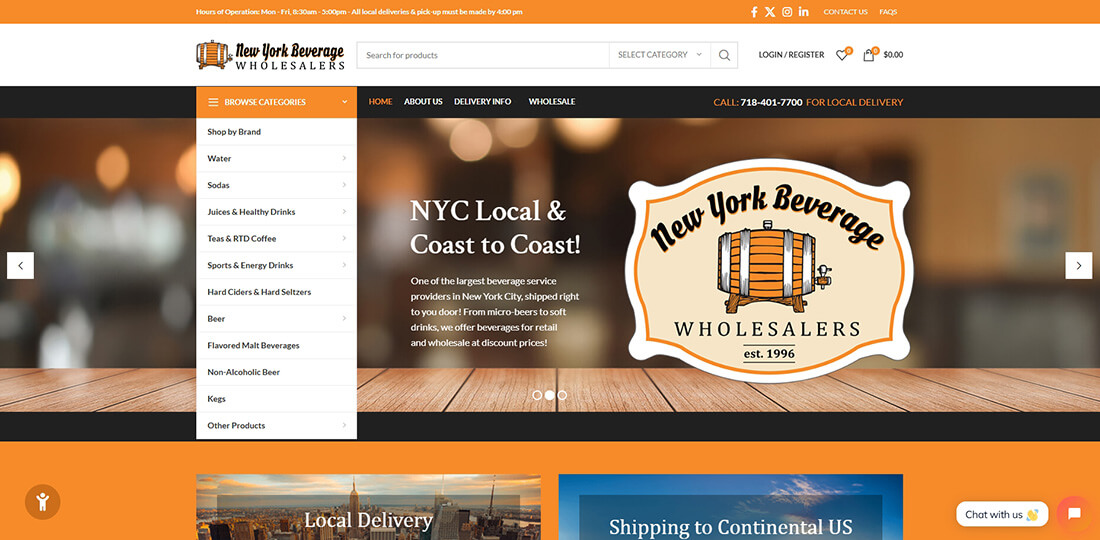This screenshot has width=1100, height=540.
Task: Click the Search for products field
Action: (x=483, y=55)
